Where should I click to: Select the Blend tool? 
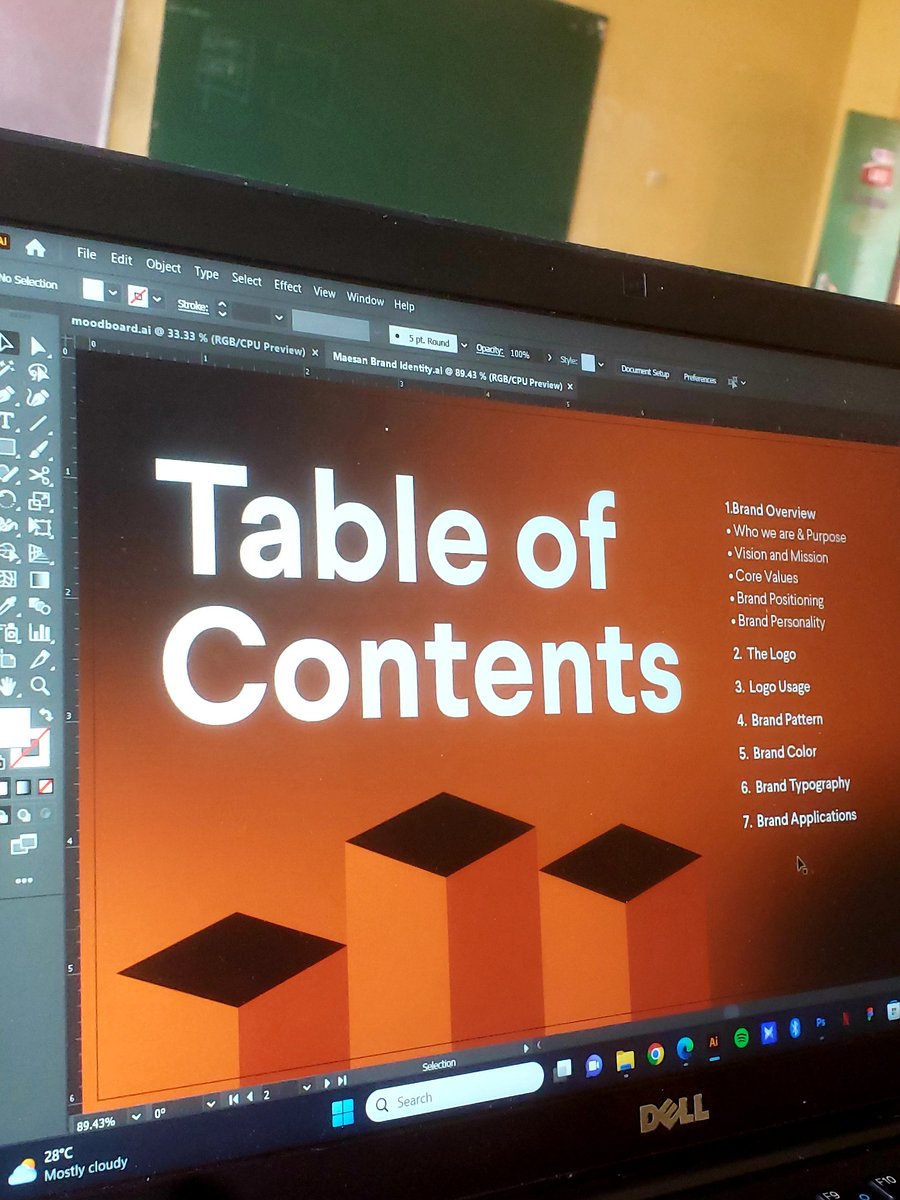click(x=40, y=606)
